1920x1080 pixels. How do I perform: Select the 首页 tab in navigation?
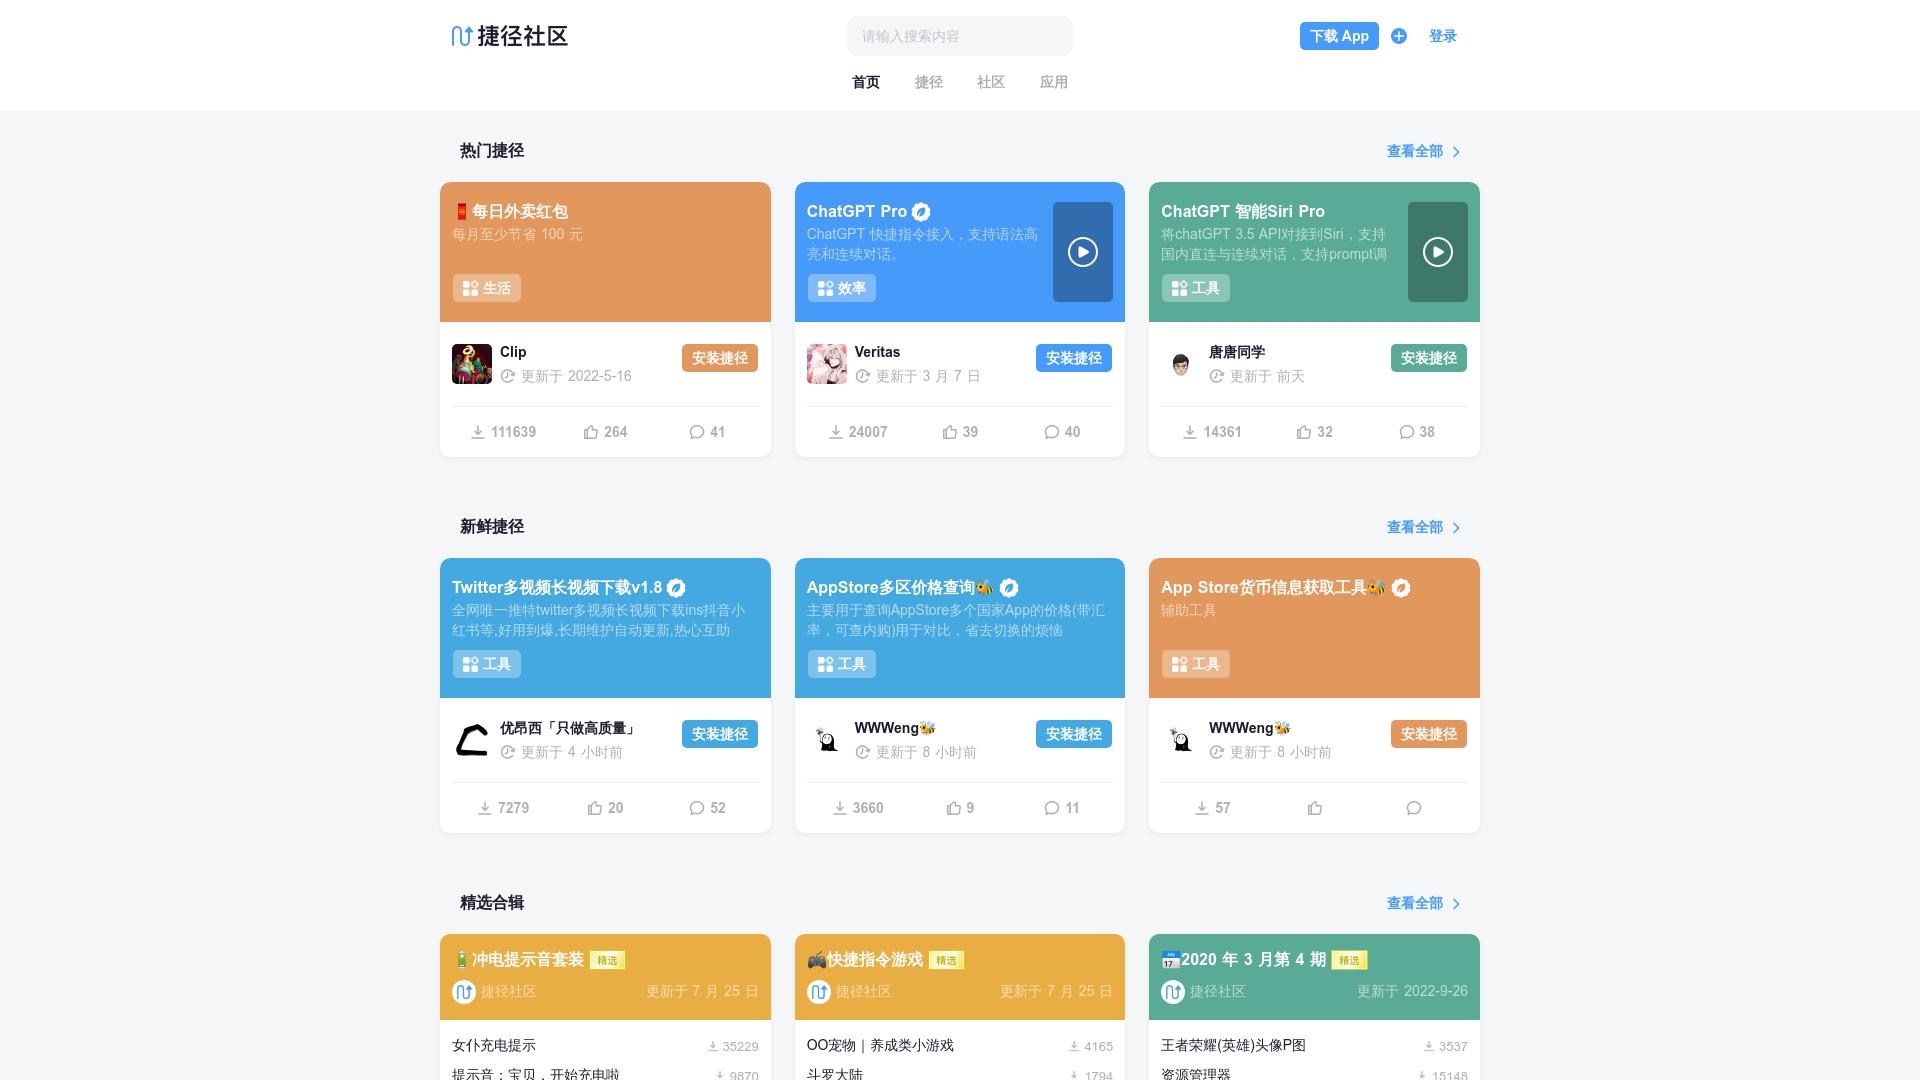point(864,82)
